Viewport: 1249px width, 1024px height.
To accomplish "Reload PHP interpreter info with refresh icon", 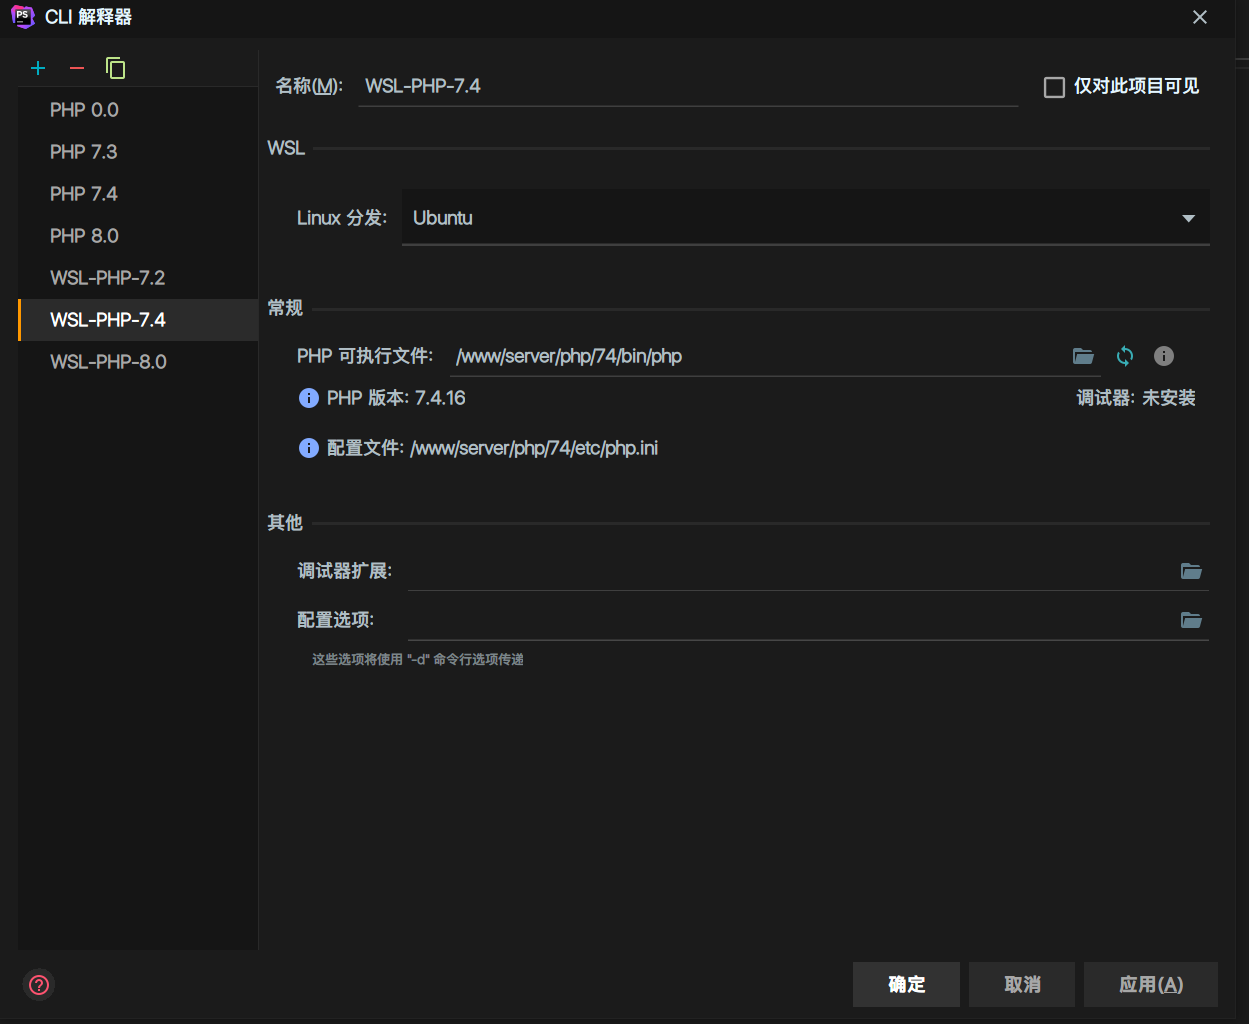I will point(1124,356).
